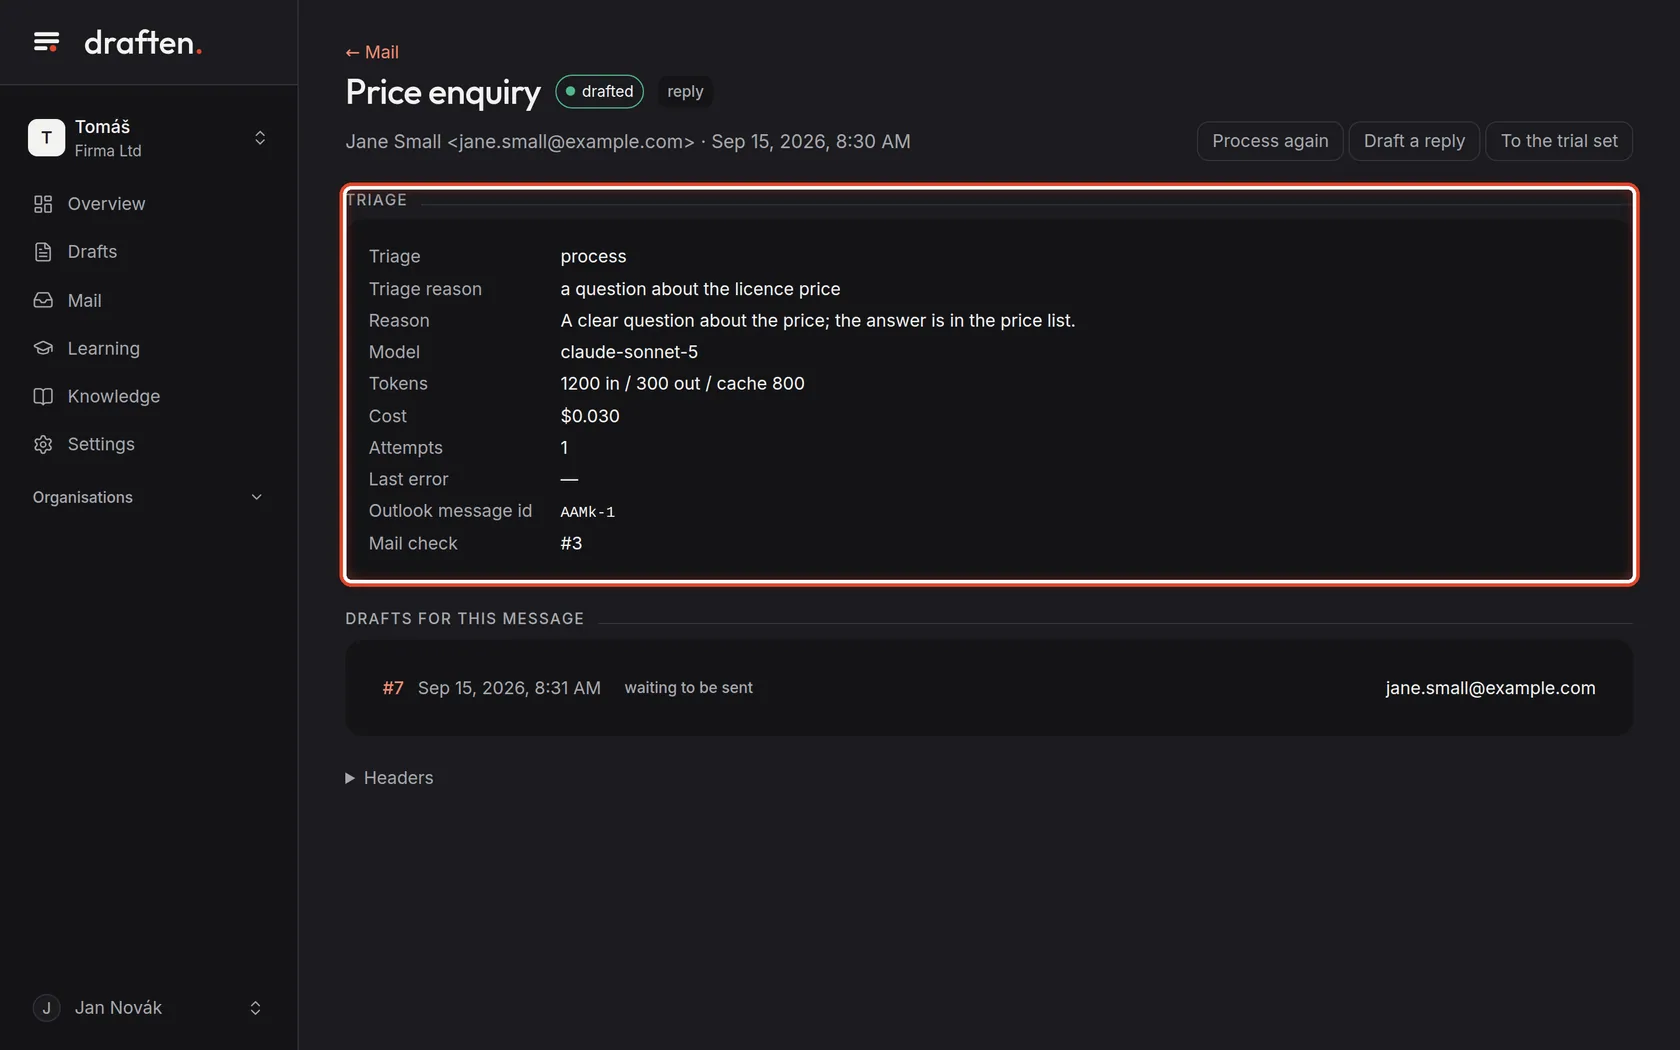Go back via the Mail link
The width and height of the screenshot is (1680, 1050).
pyautogui.click(x=372, y=52)
